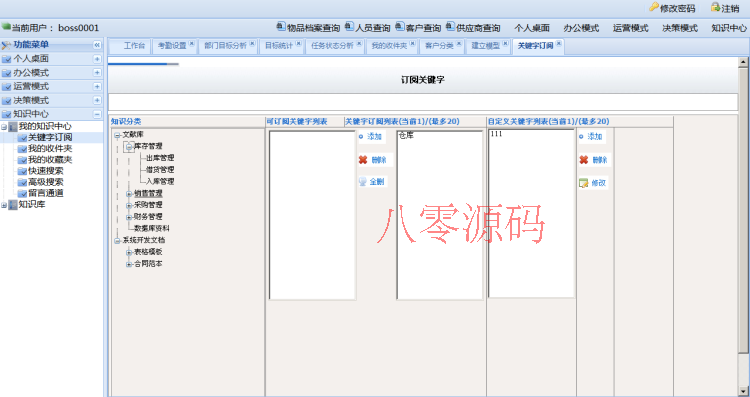Click the lock icon beside 注销
The width and height of the screenshot is (750, 397).
tap(715, 7)
